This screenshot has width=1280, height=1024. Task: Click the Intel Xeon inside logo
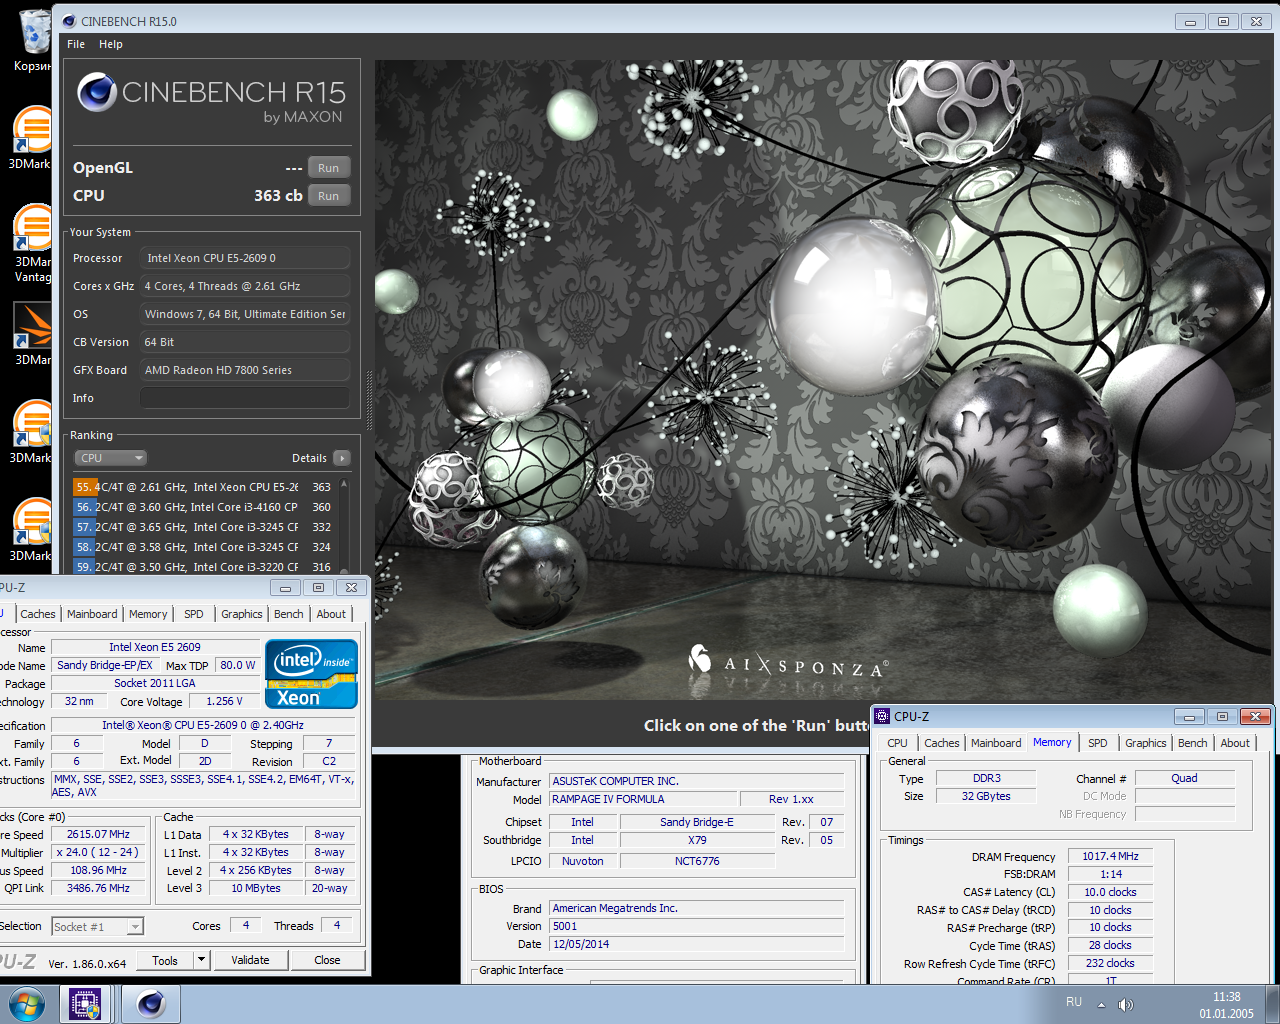pos(311,674)
